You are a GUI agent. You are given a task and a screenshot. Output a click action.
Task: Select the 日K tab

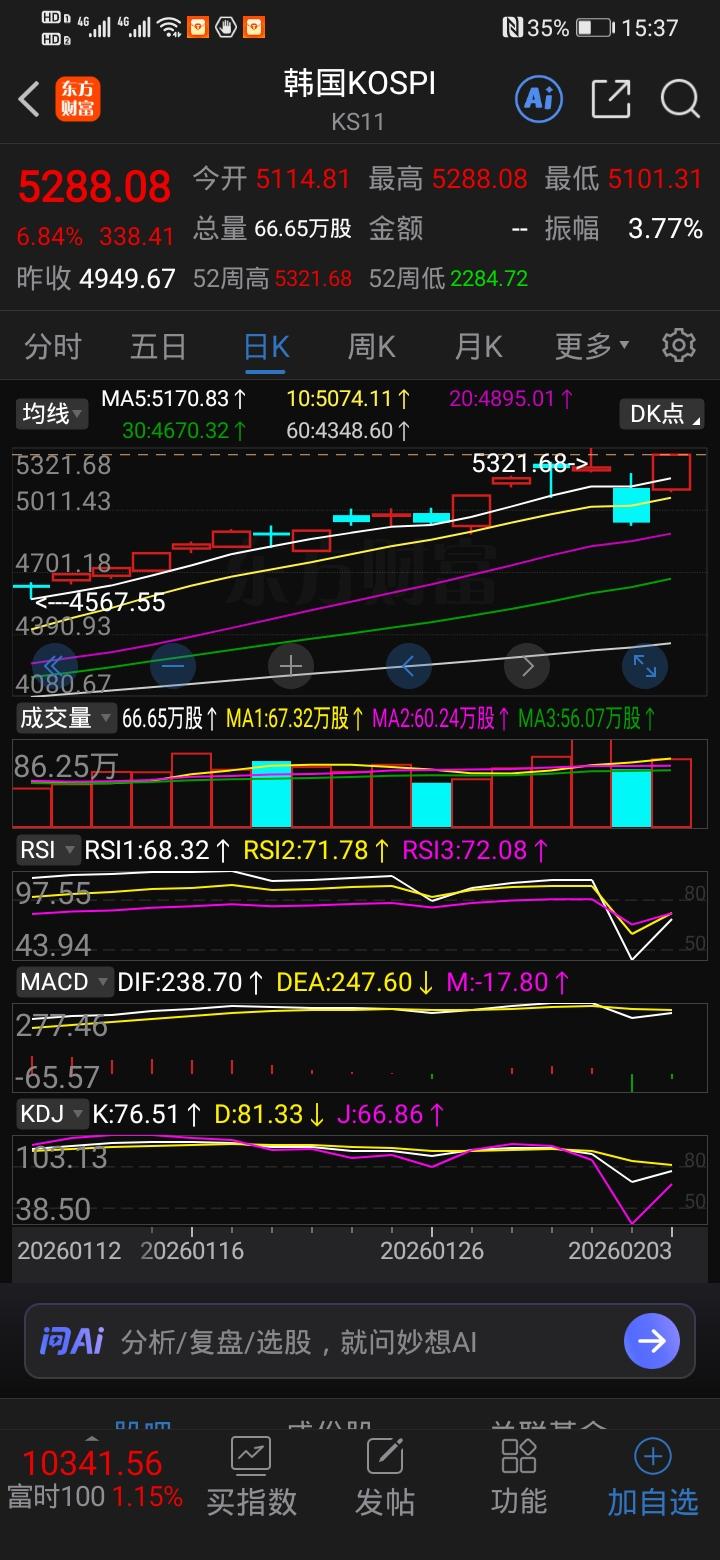[266, 347]
